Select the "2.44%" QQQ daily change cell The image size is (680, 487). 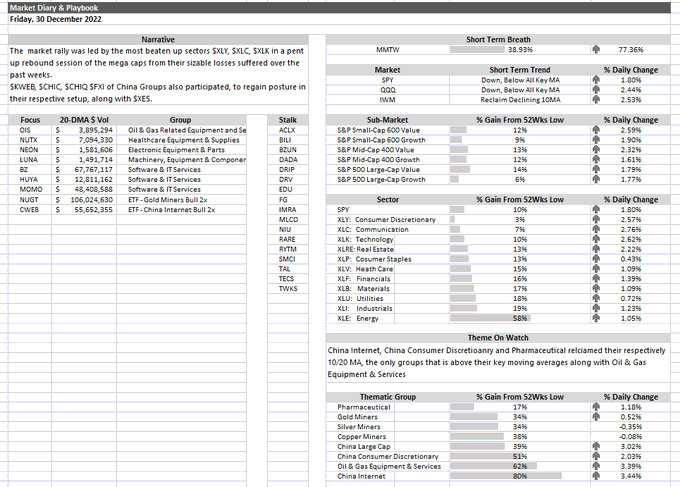[x=631, y=90]
